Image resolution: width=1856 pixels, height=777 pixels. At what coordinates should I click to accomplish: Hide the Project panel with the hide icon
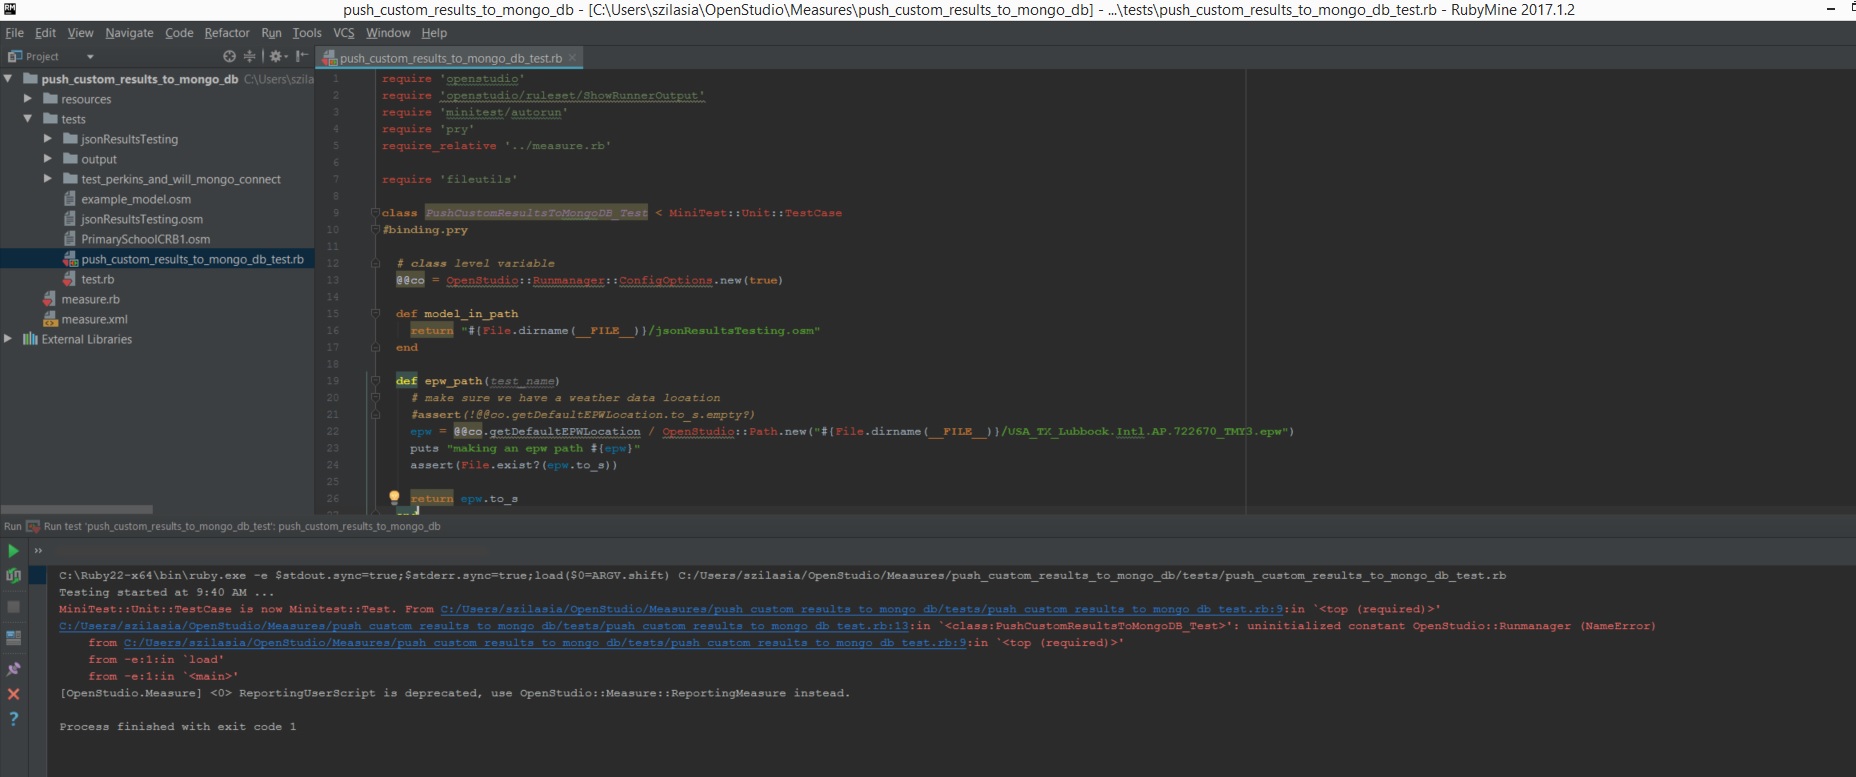(301, 57)
